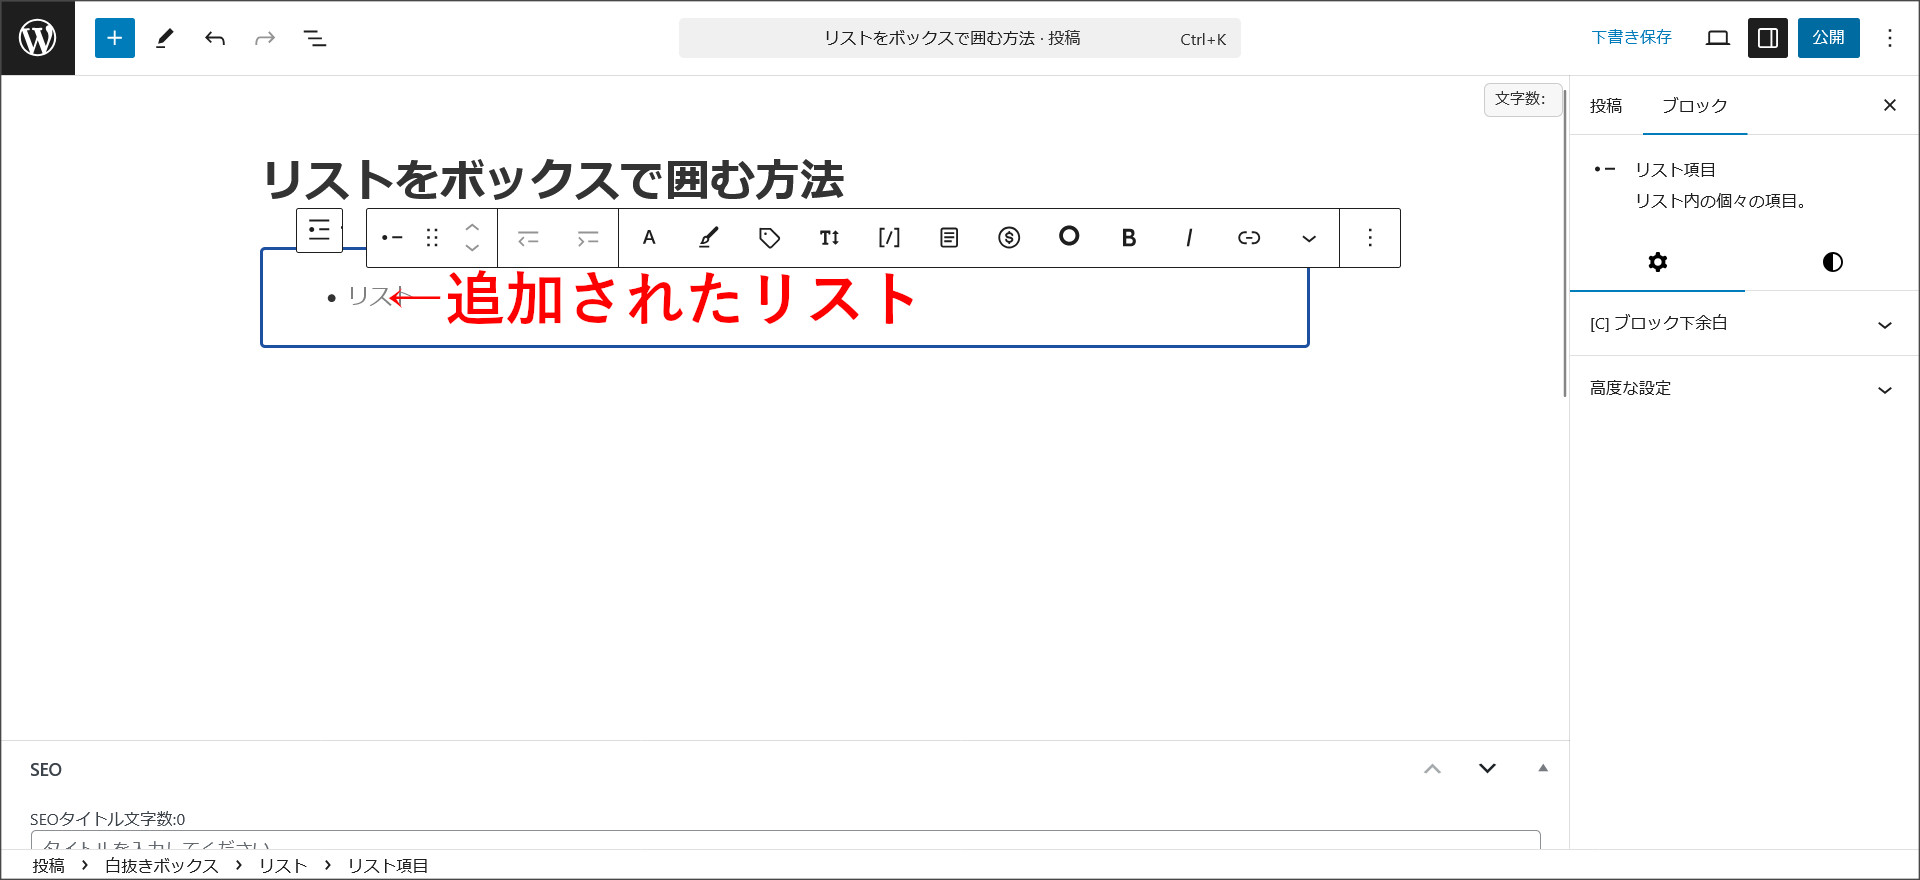Collapse the SEO panel triangle
This screenshot has width=1920, height=880.
(1543, 769)
